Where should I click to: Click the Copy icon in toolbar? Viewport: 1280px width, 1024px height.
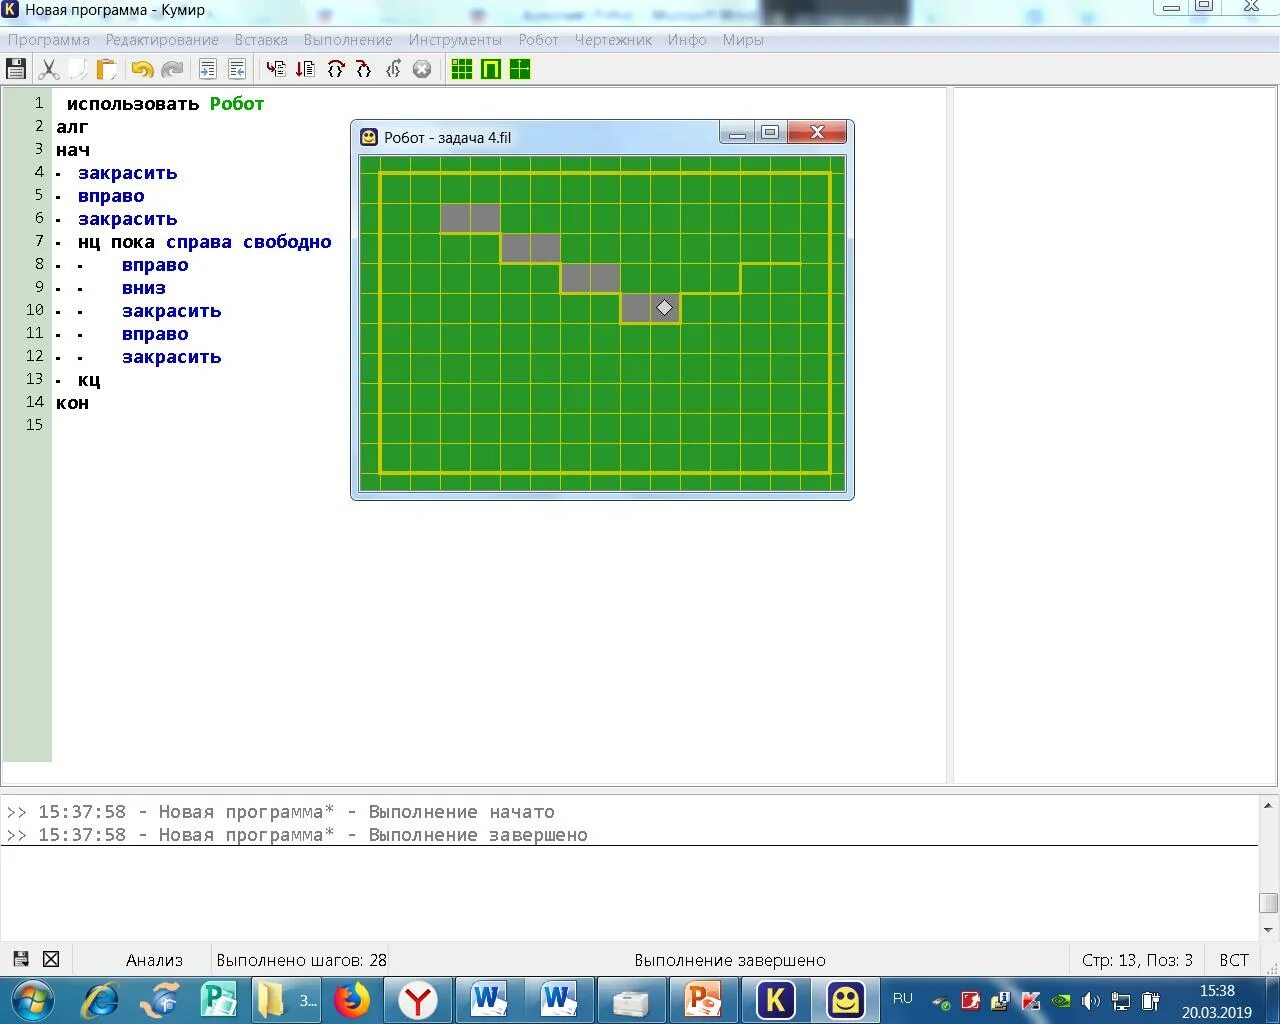tap(77, 69)
